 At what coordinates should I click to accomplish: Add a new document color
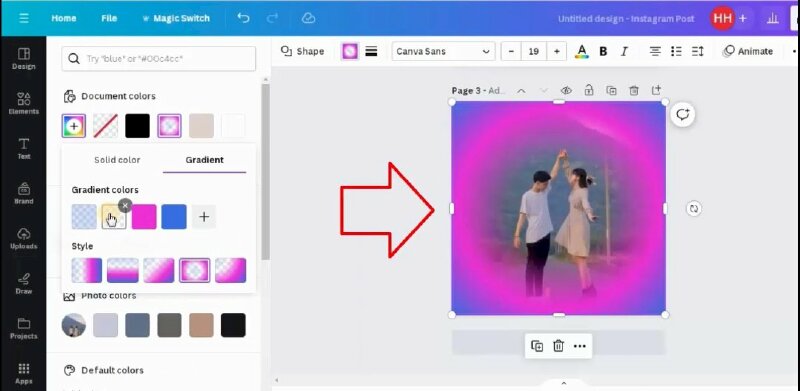tap(74, 126)
